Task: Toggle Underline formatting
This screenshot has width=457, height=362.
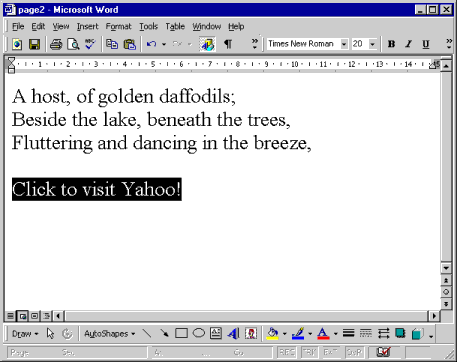Action: 426,44
